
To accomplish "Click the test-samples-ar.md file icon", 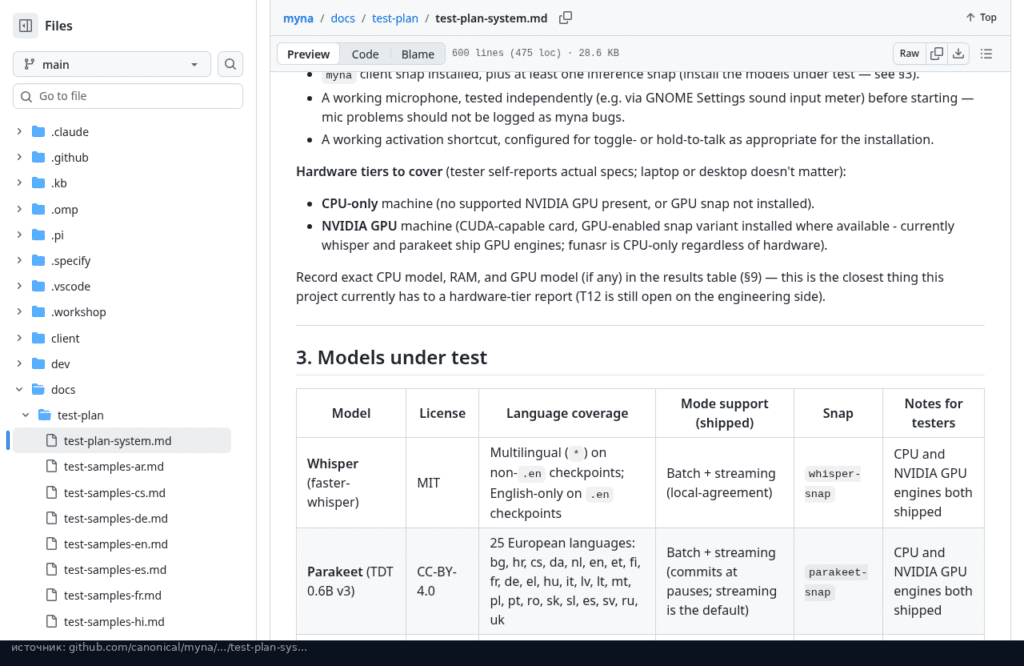I will tap(52, 466).
